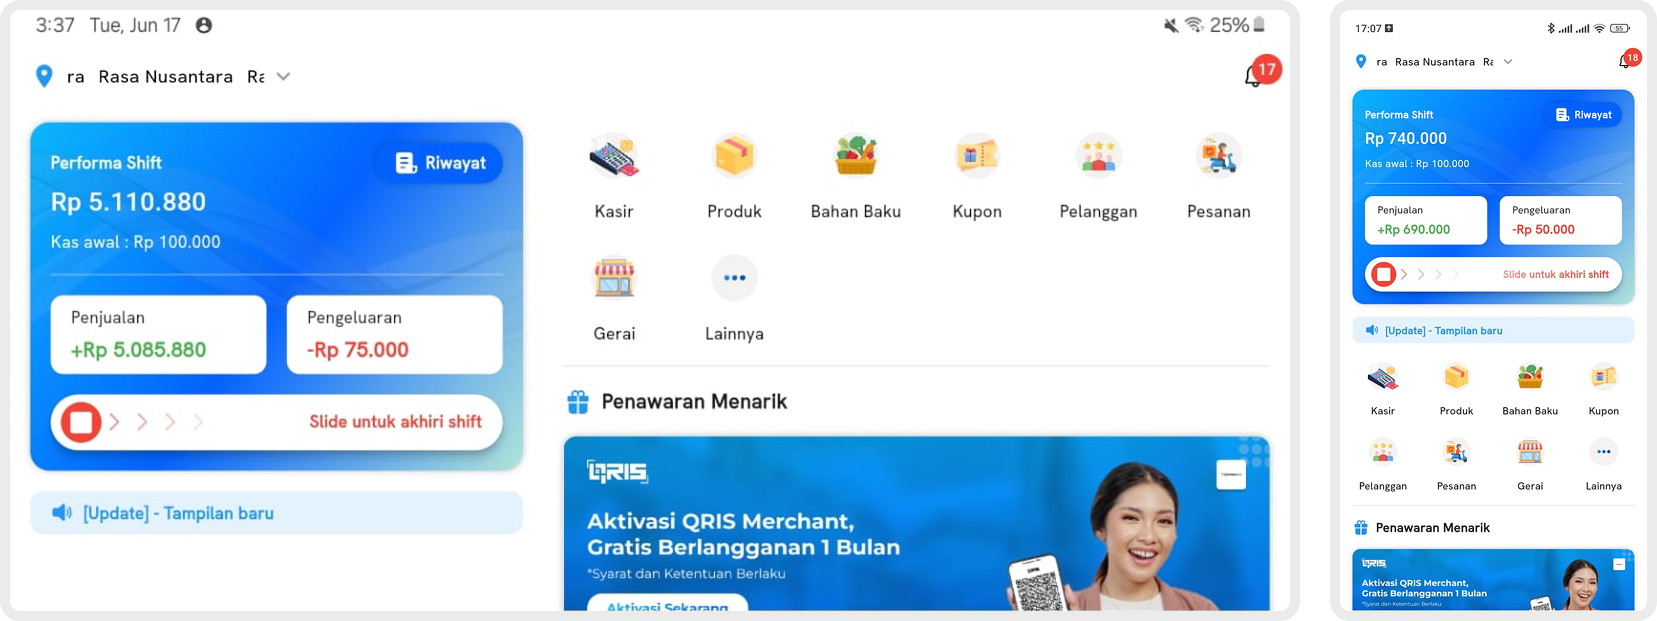Image resolution: width=1657 pixels, height=621 pixels.
Task: Click Riwayat button on tablet shift card
Action: point(441,163)
